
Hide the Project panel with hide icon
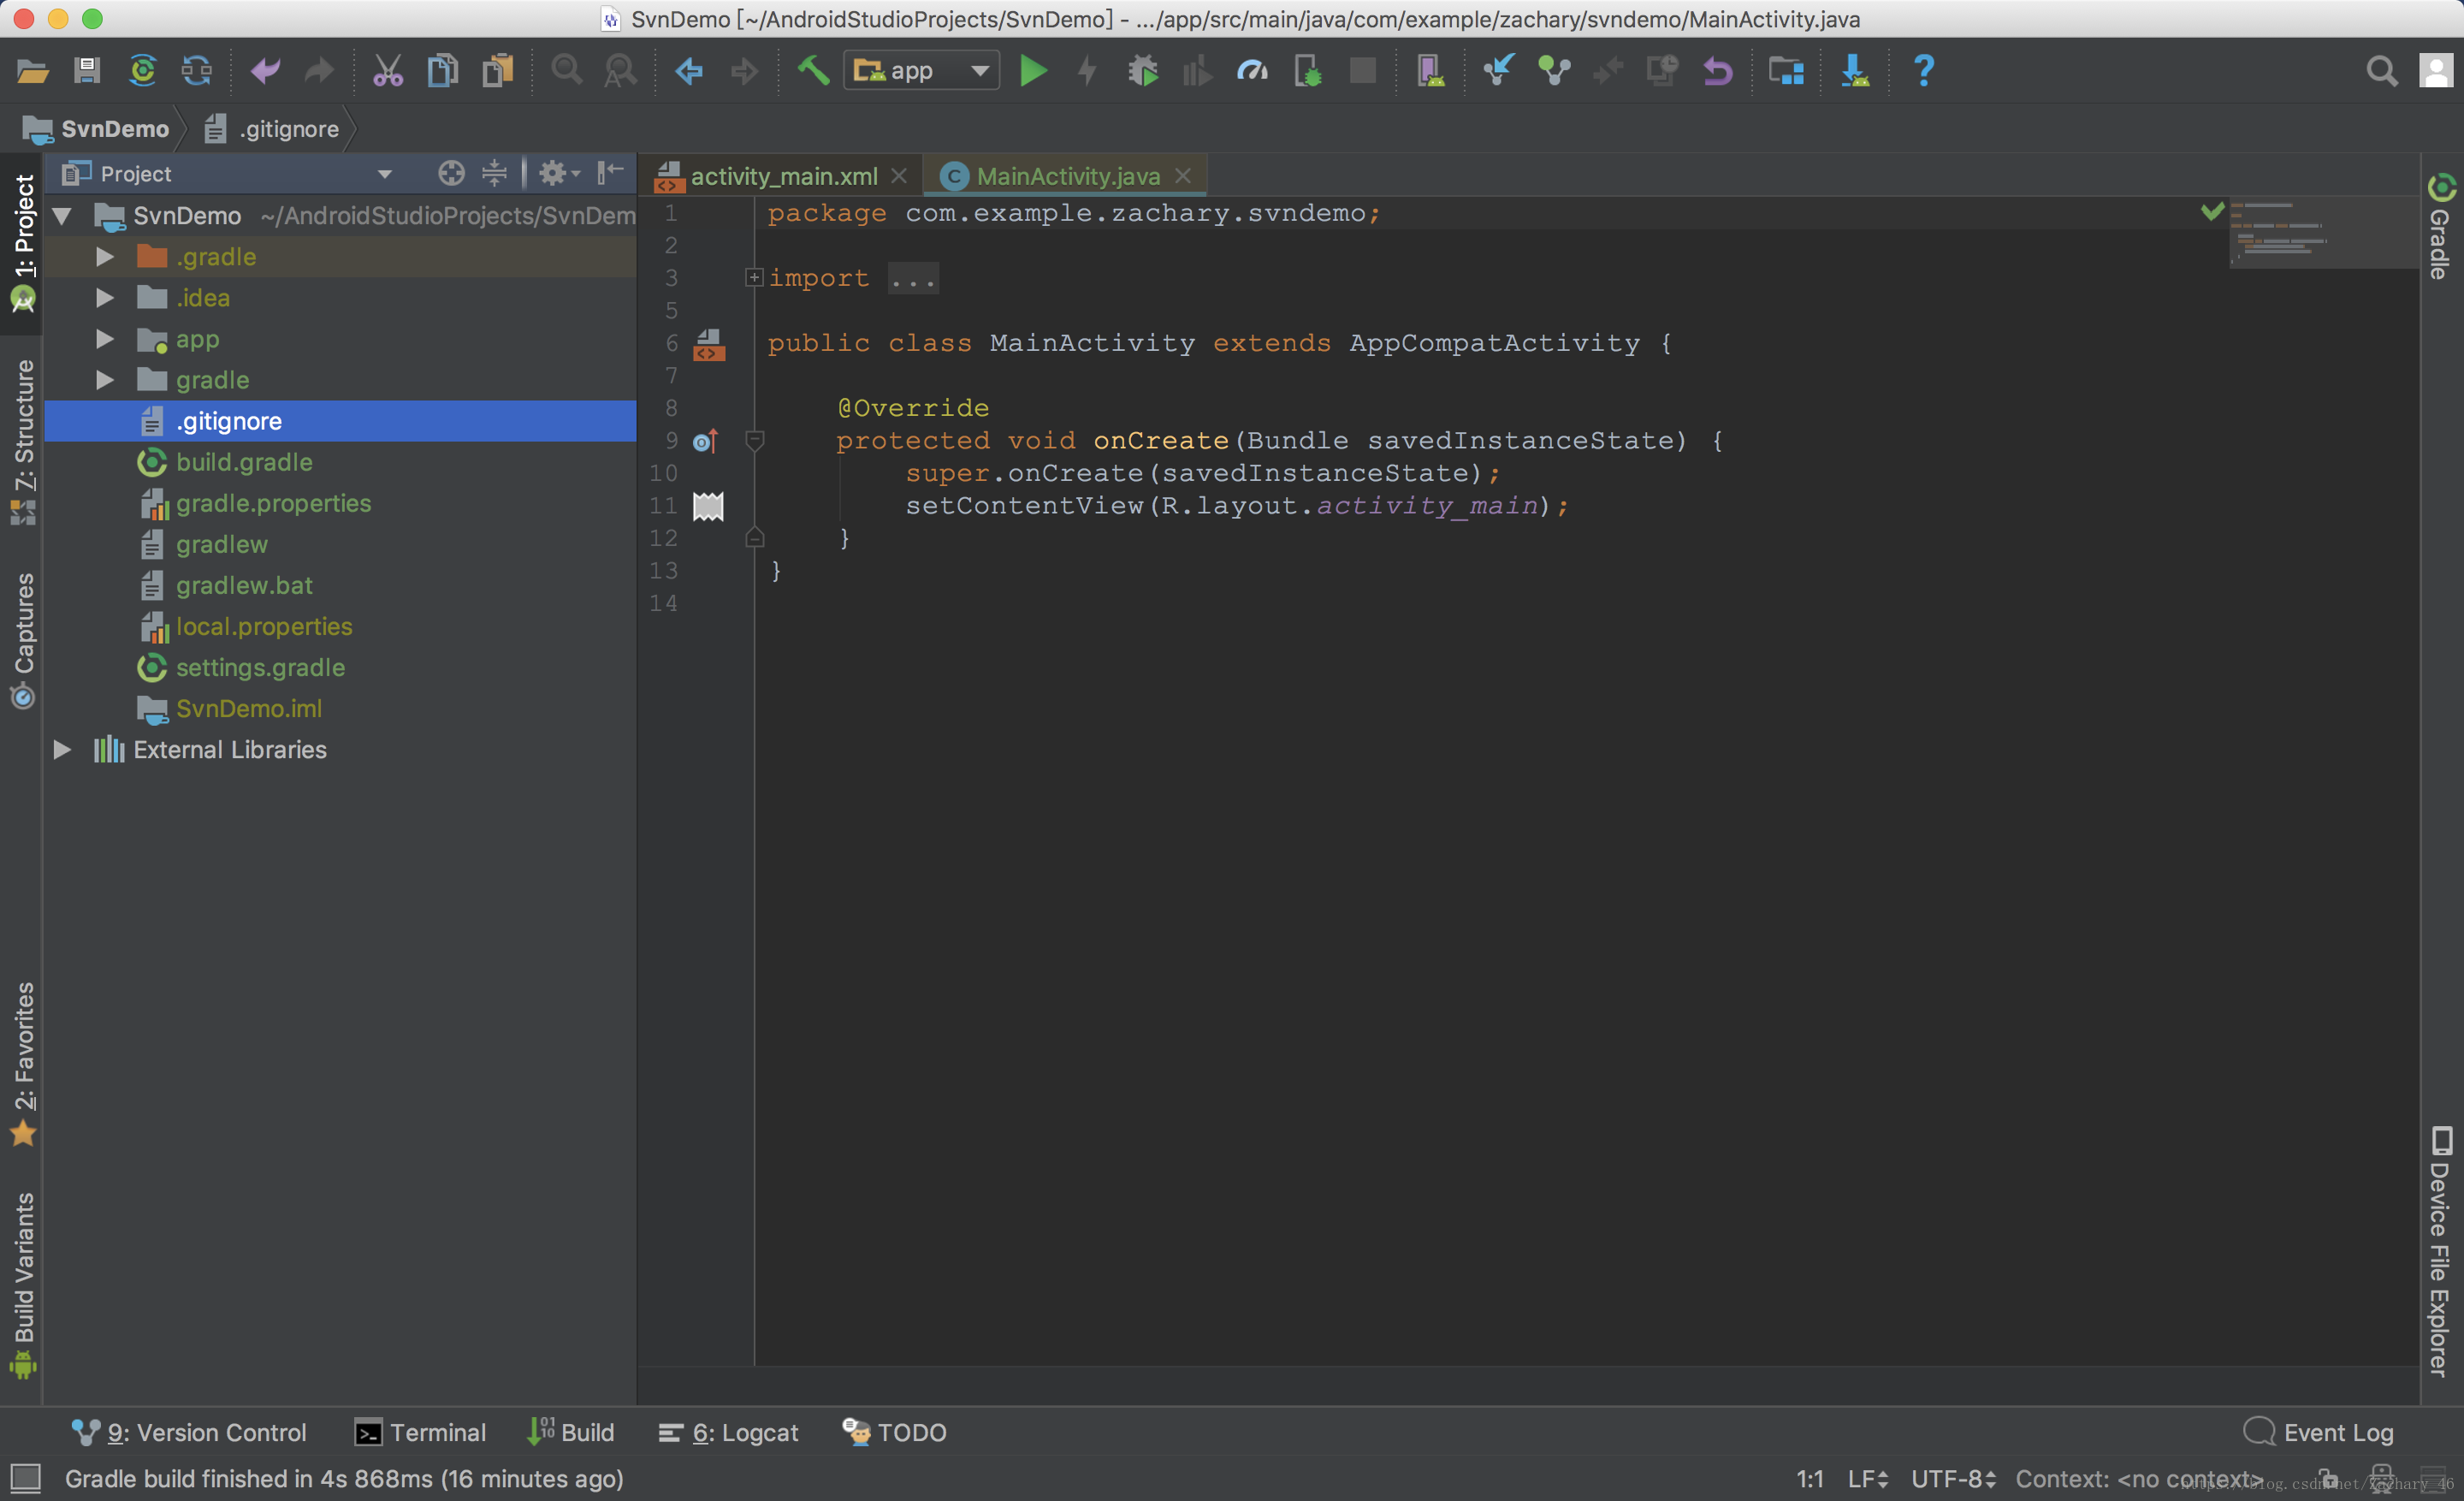pyautogui.click(x=610, y=173)
